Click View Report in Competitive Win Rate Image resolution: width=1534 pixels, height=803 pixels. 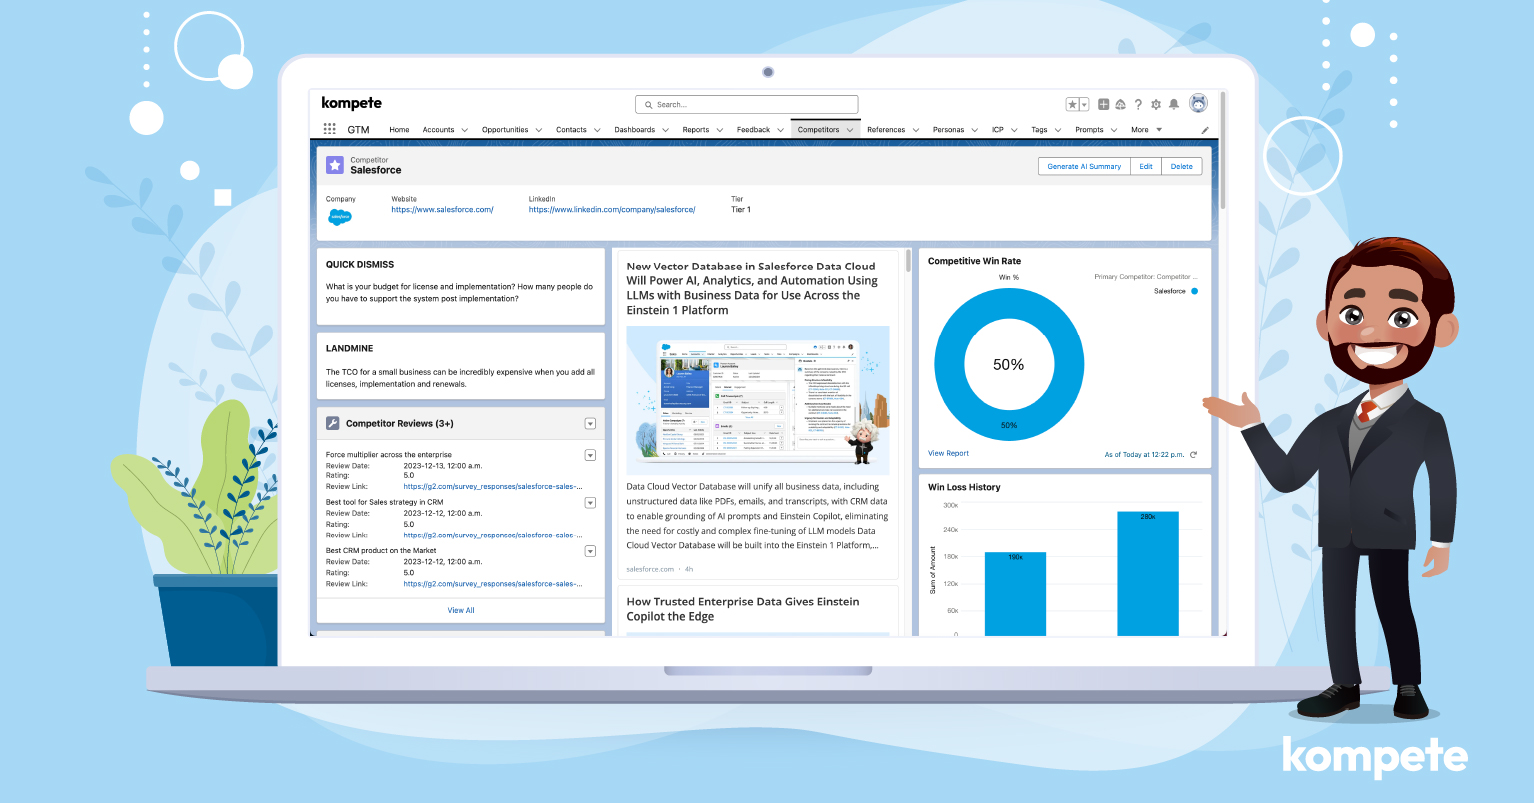[x=948, y=454]
